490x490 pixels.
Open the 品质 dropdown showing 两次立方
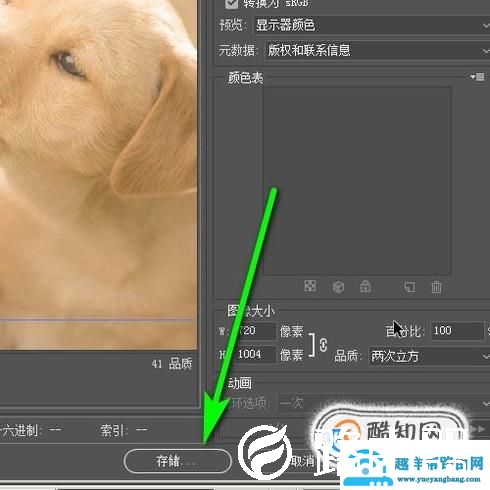(429, 357)
